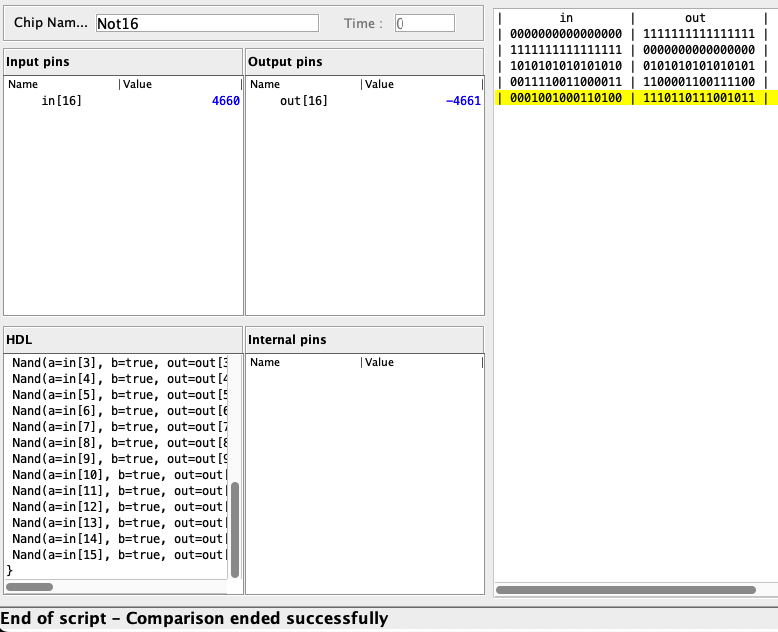Click the Time field showing 0
778x632 pixels.
click(x=425, y=23)
